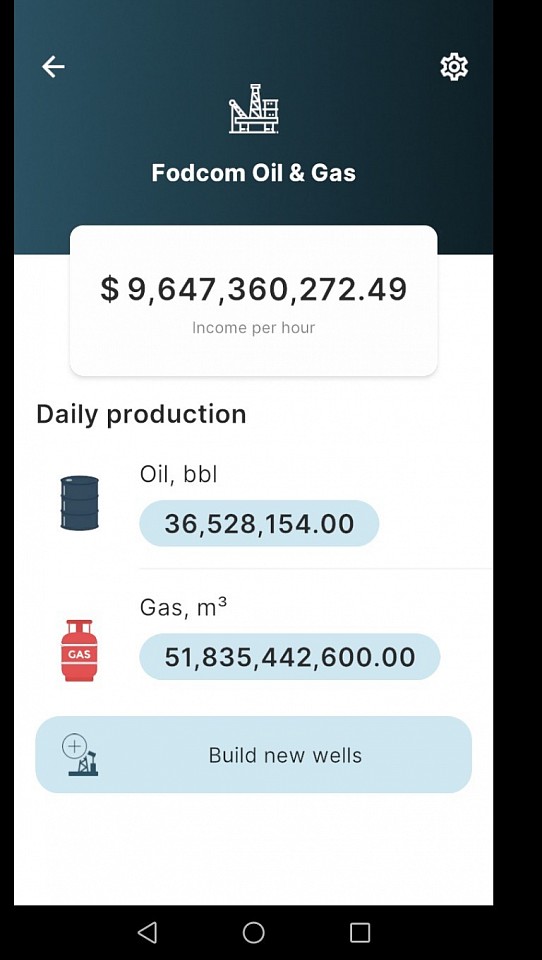
Task: Tap the pumpjack plus icon
Action: tap(80, 755)
